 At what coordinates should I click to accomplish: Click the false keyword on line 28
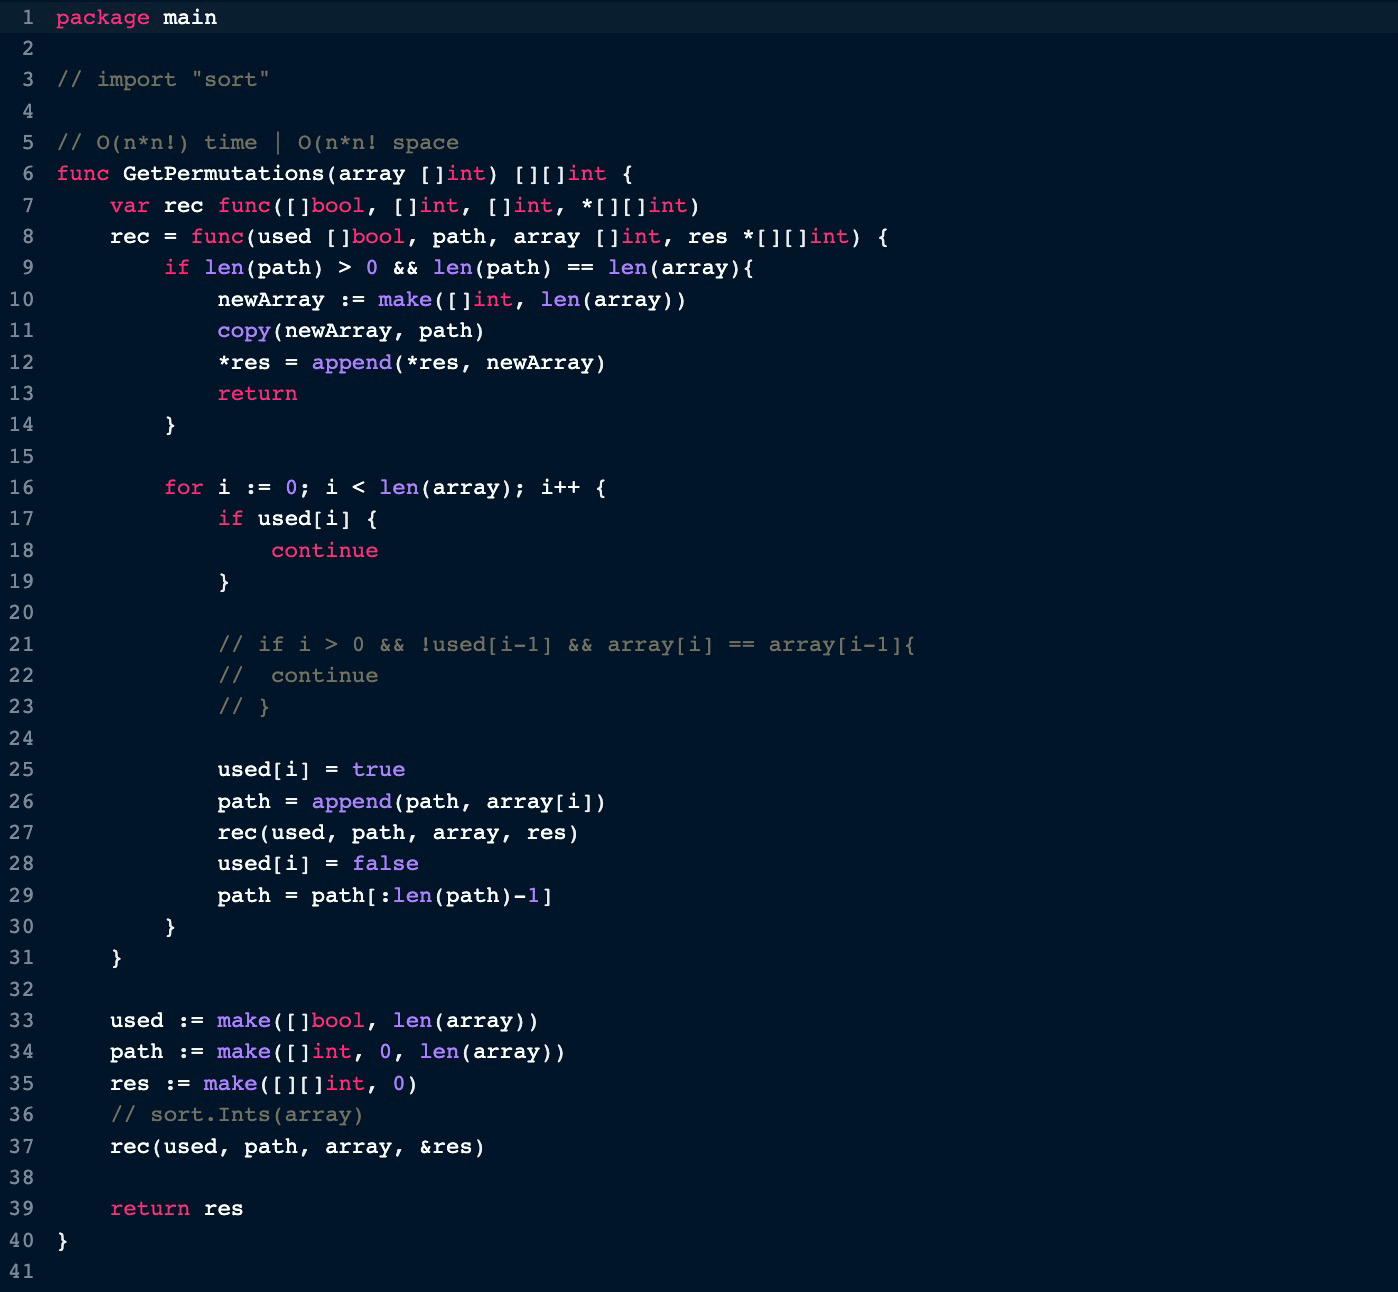(x=385, y=864)
